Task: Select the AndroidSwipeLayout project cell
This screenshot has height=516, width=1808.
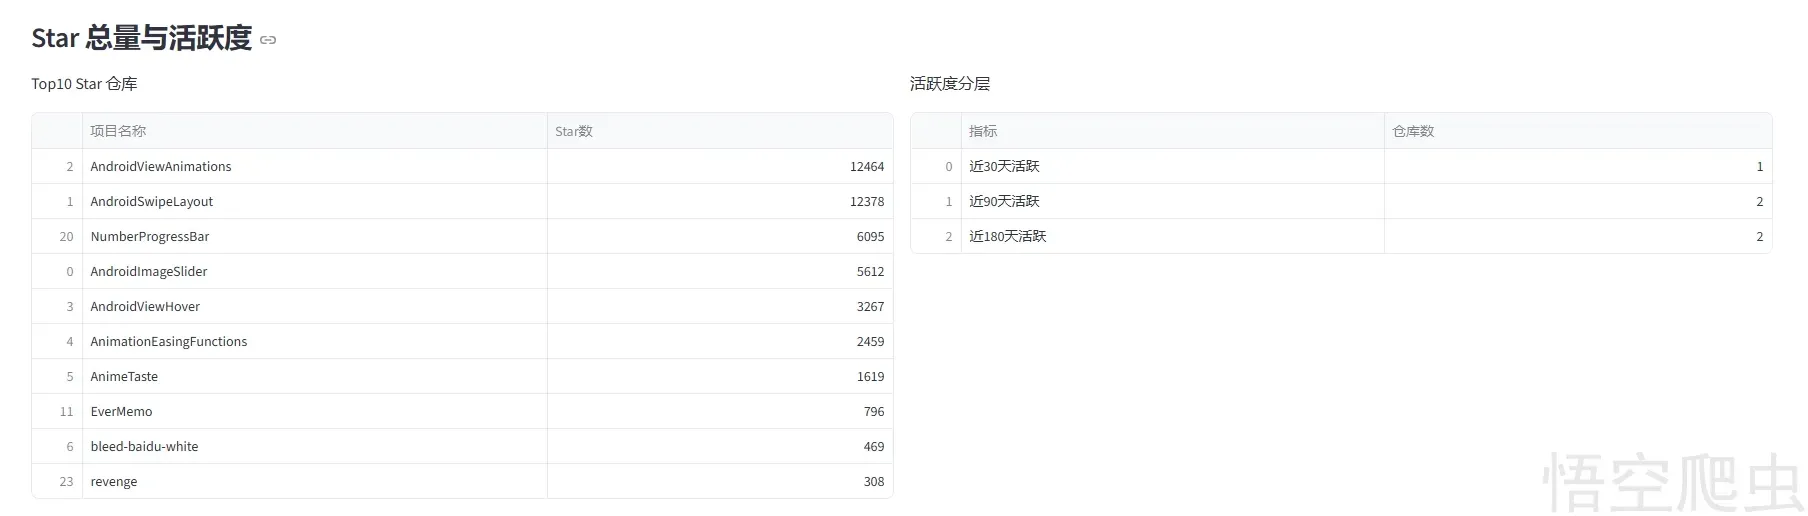Action: pyautogui.click(x=152, y=202)
